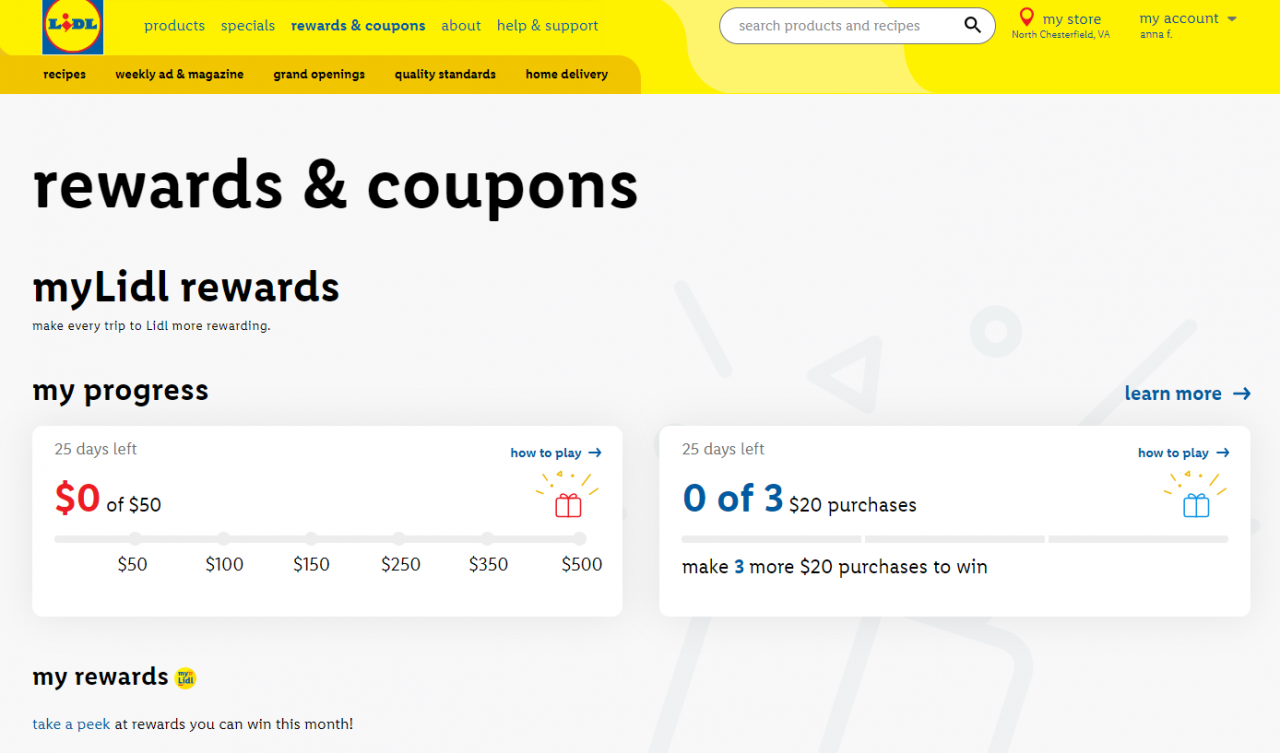This screenshot has height=753, width=1280.
Task: Open the home delivery section
Action: coord(566,74)
